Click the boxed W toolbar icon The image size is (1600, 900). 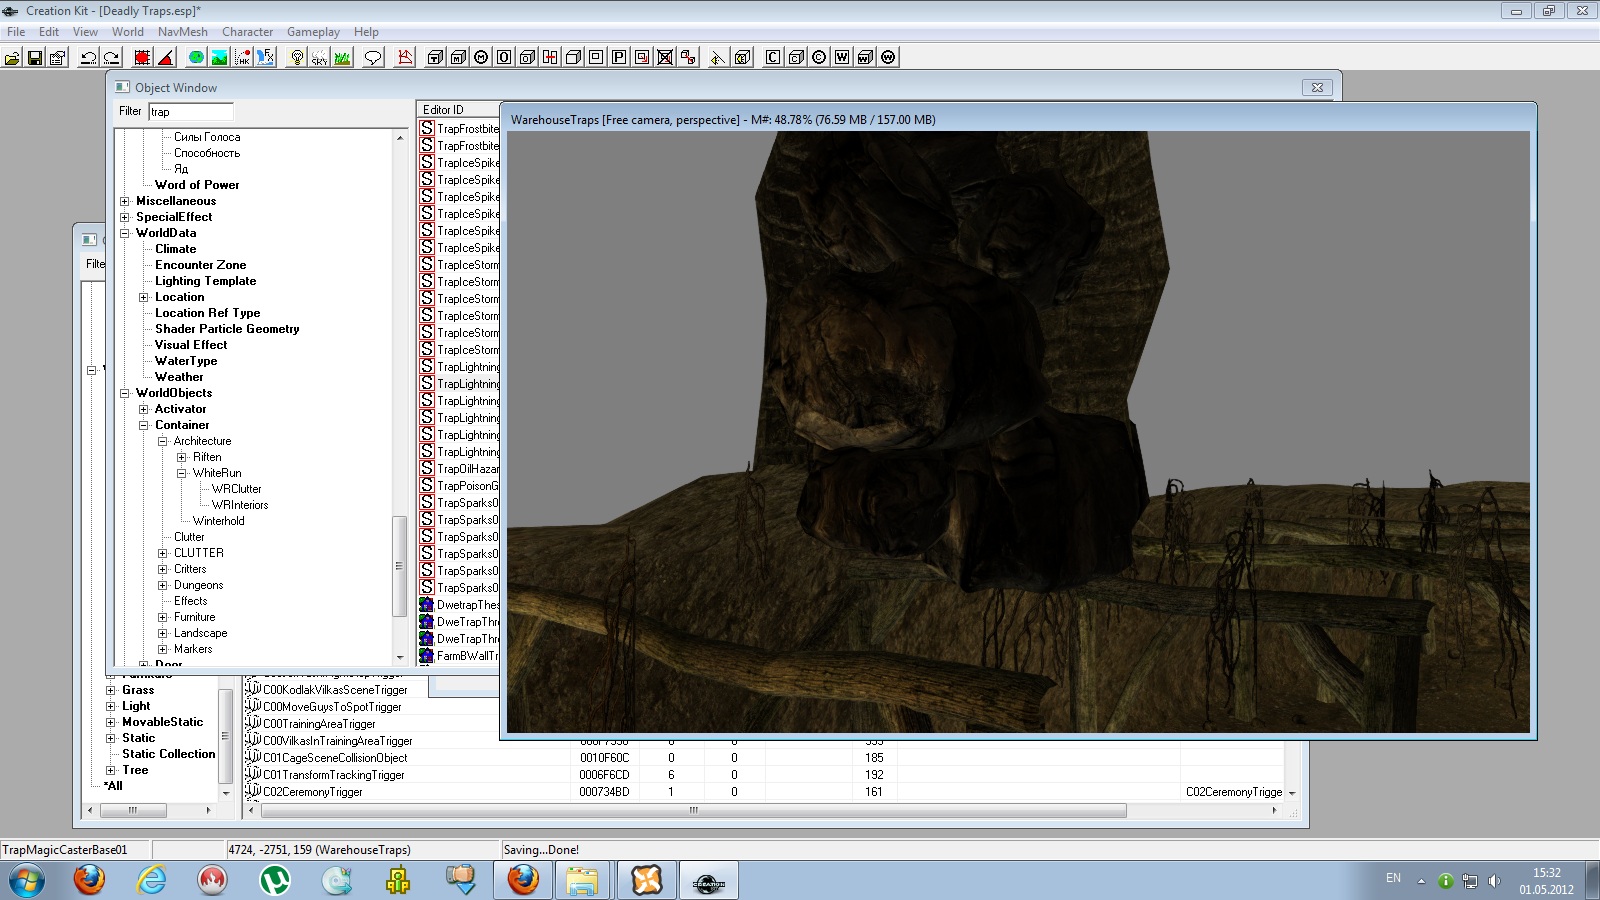pyautogui.click(x=842, y=57)
